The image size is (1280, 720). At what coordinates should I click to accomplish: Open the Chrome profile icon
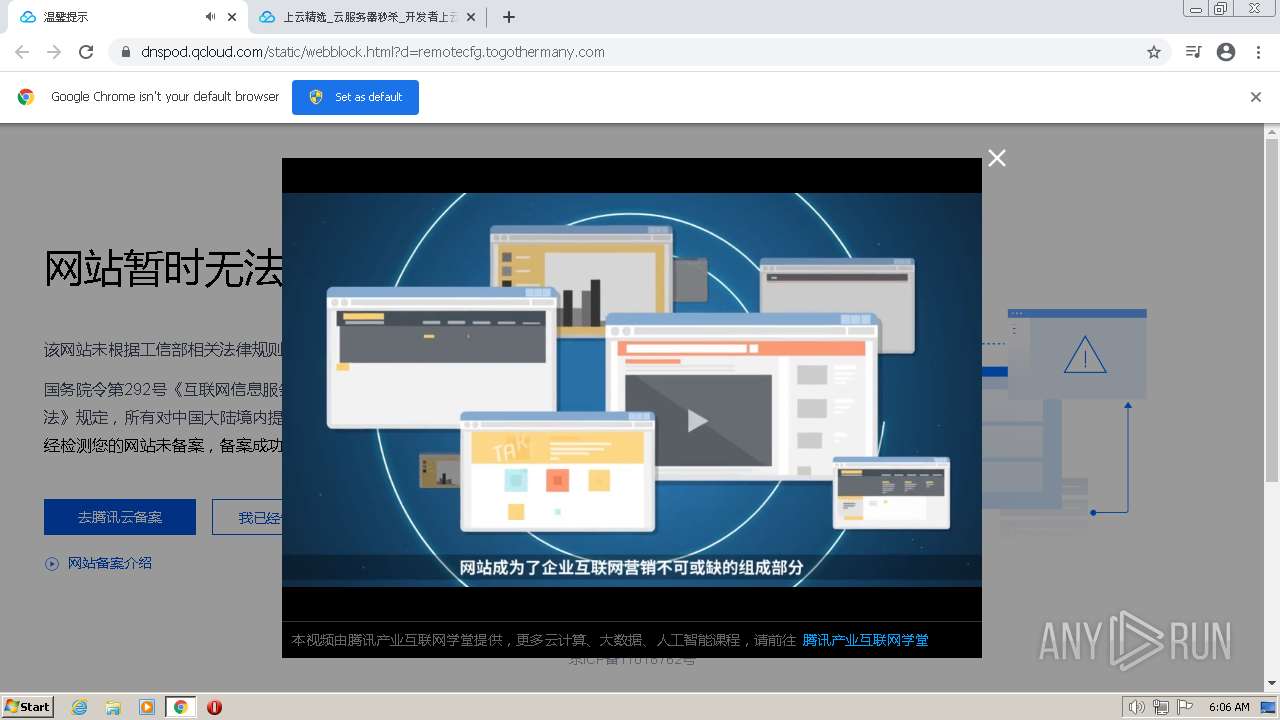coord(1226,52)
